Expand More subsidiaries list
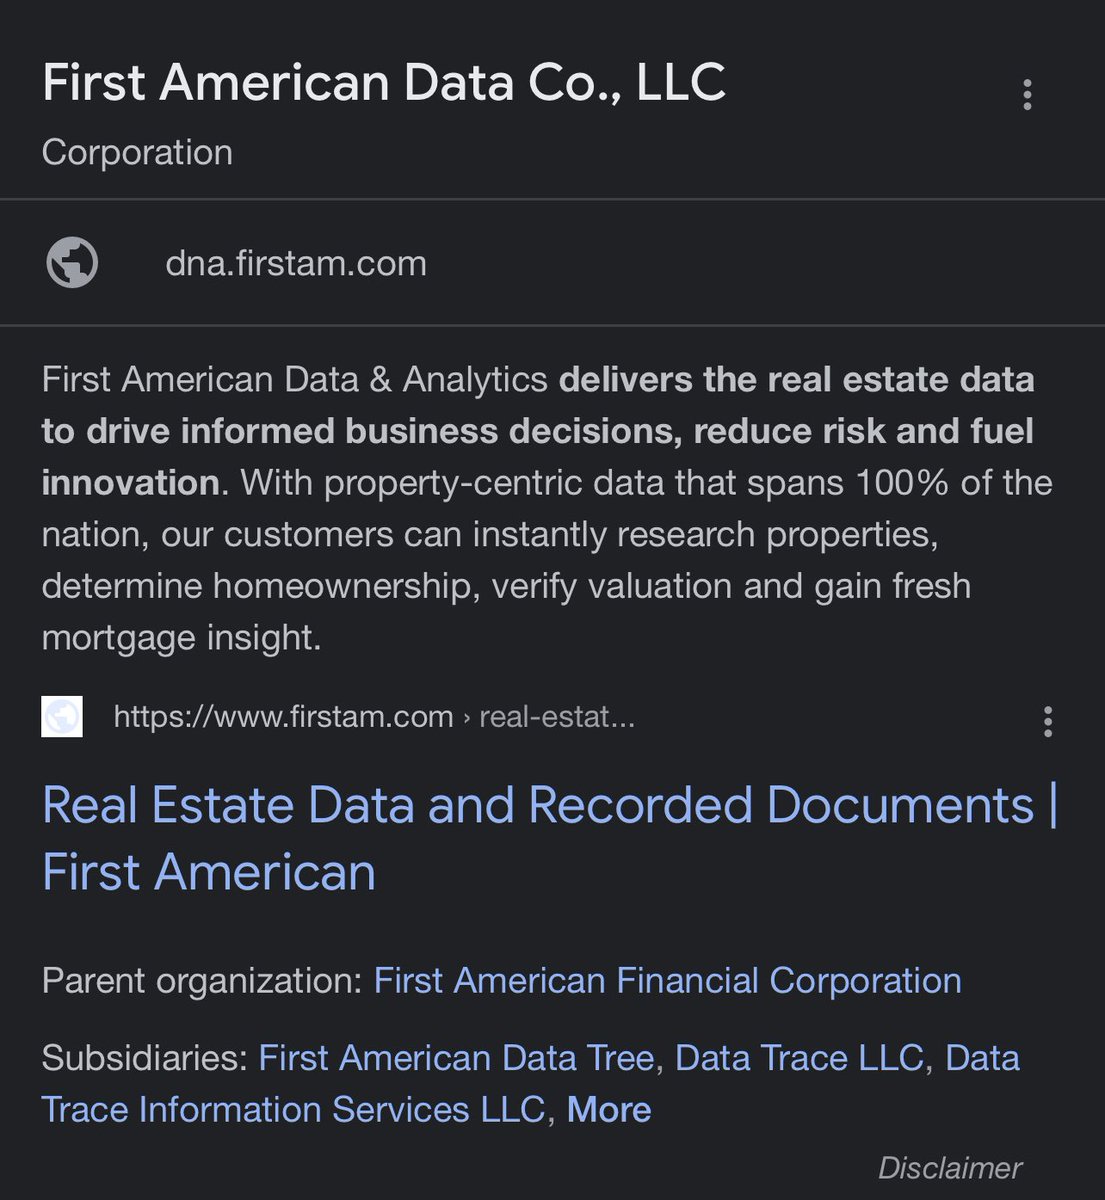Image resolution: width=1105 pixels, height=1200 pixels. tap(609, 1110)
